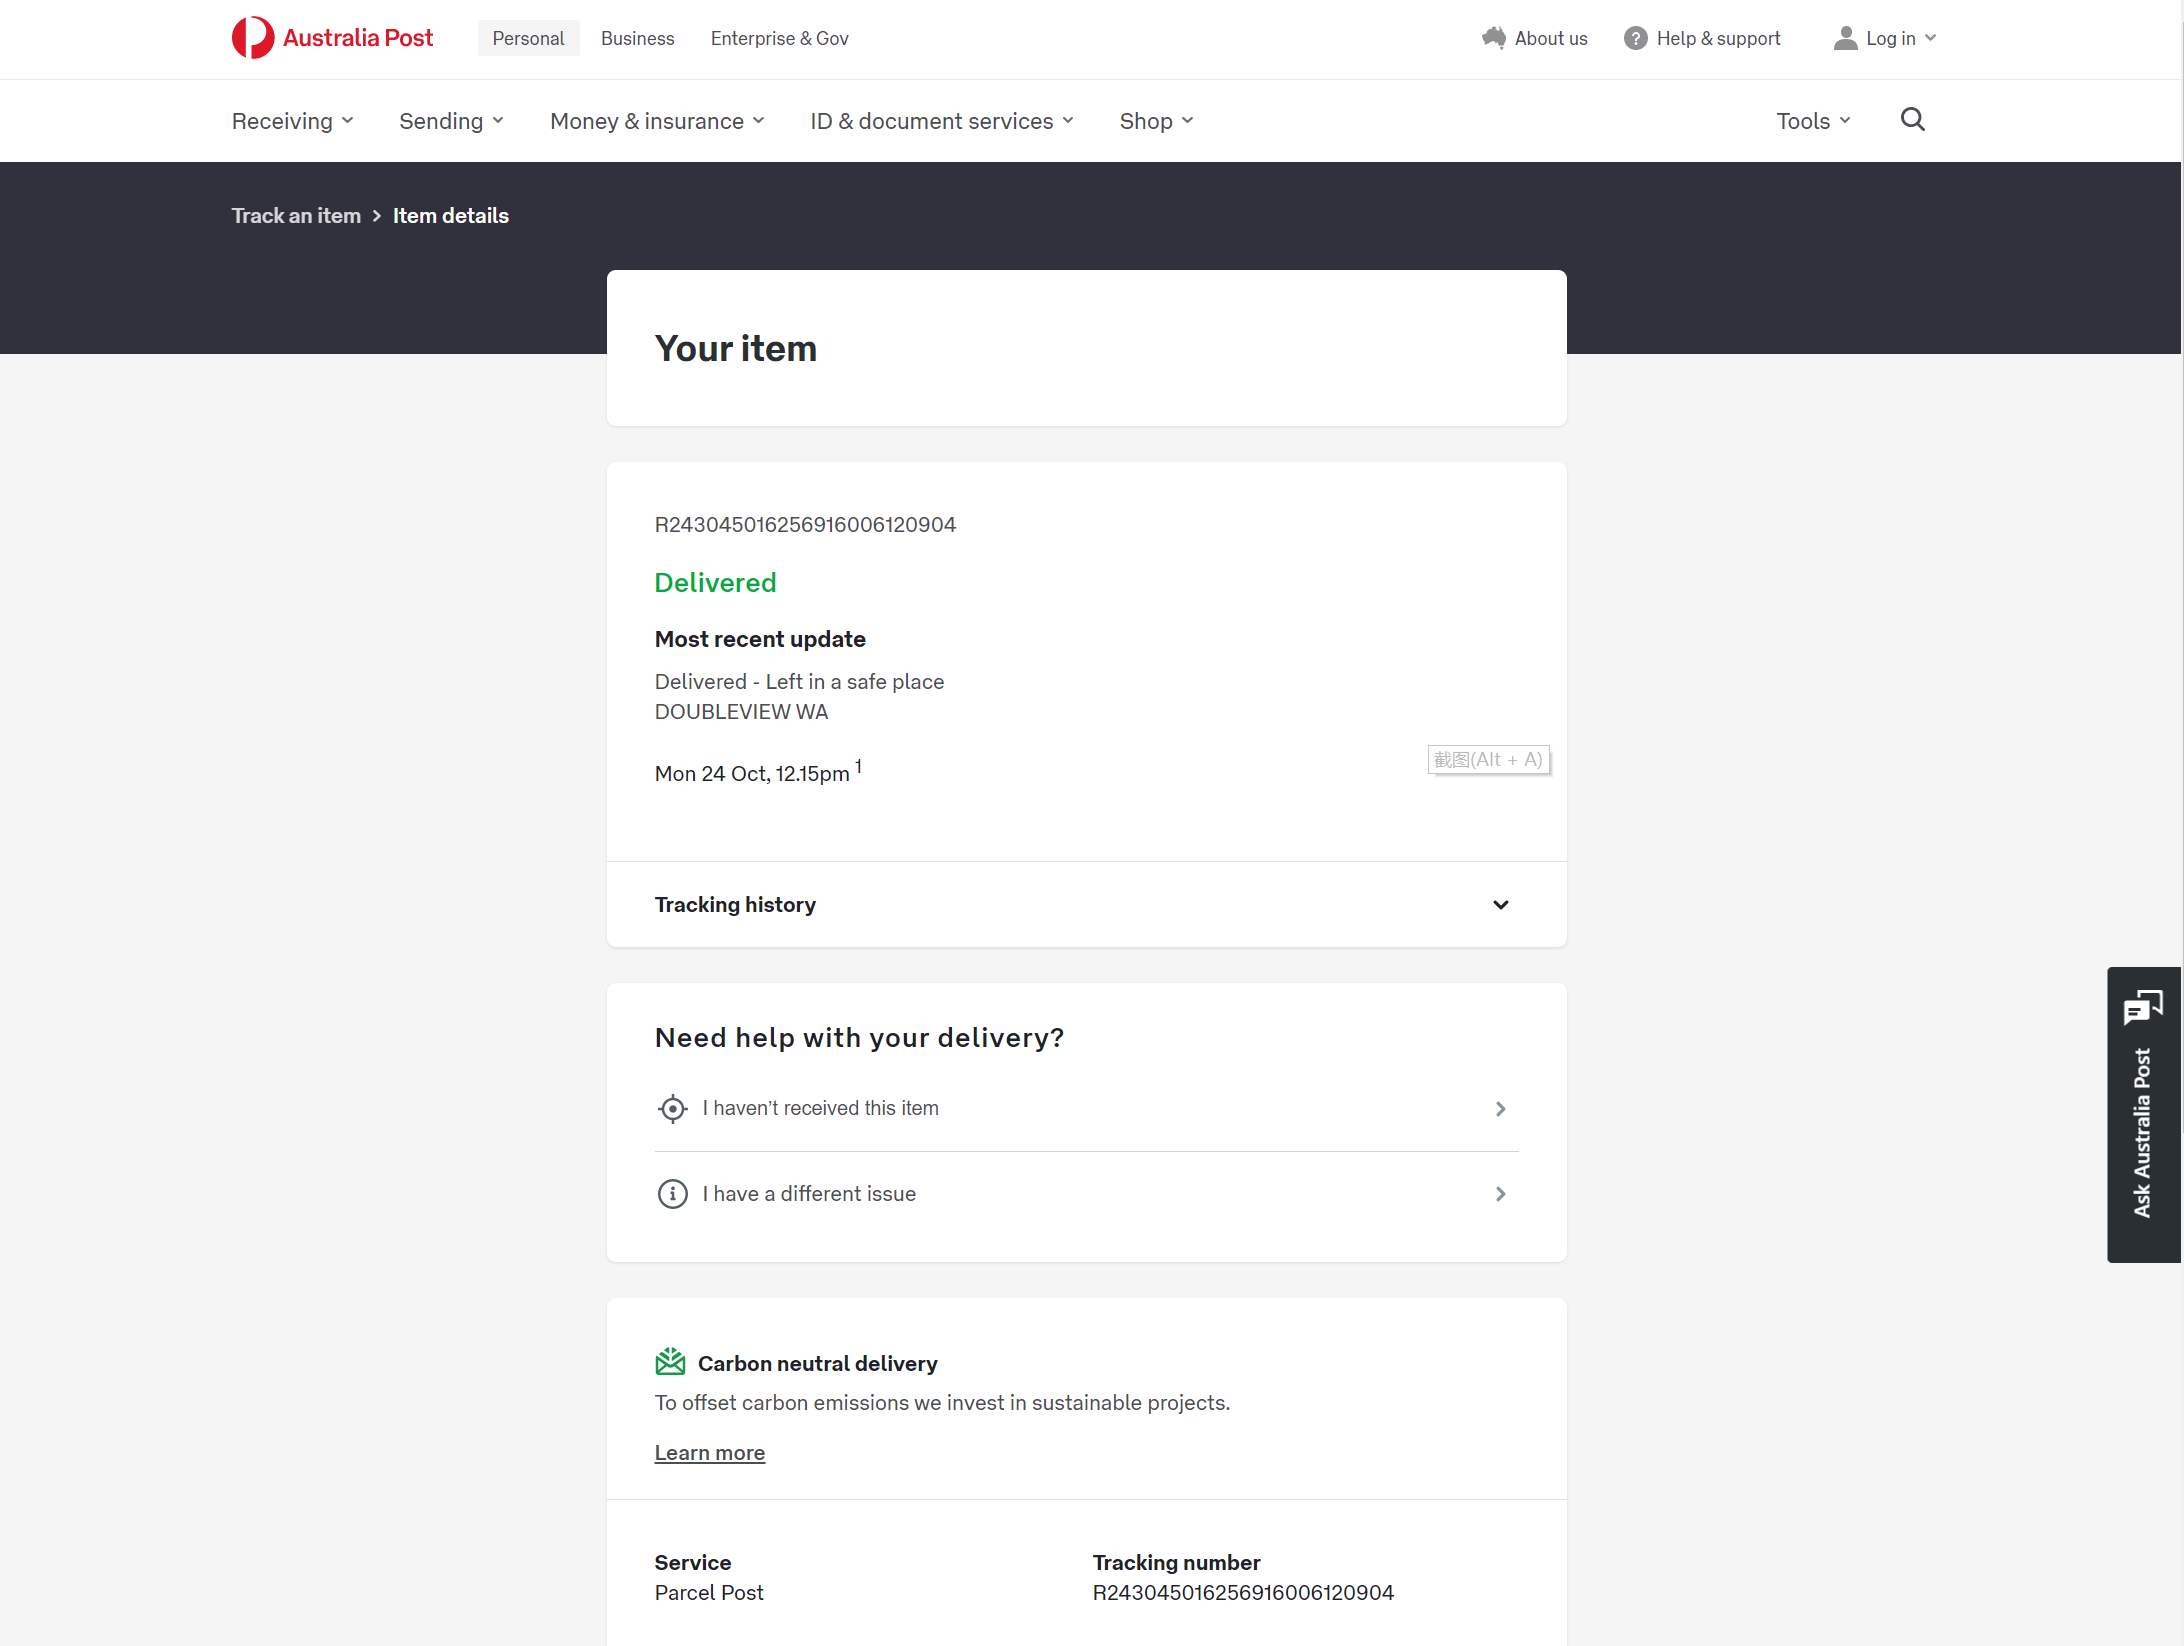The width and height of the screenshot is (2184, 1646).
Task: Open the Receiving dropdown menu
Action: (x=293, y=121)
